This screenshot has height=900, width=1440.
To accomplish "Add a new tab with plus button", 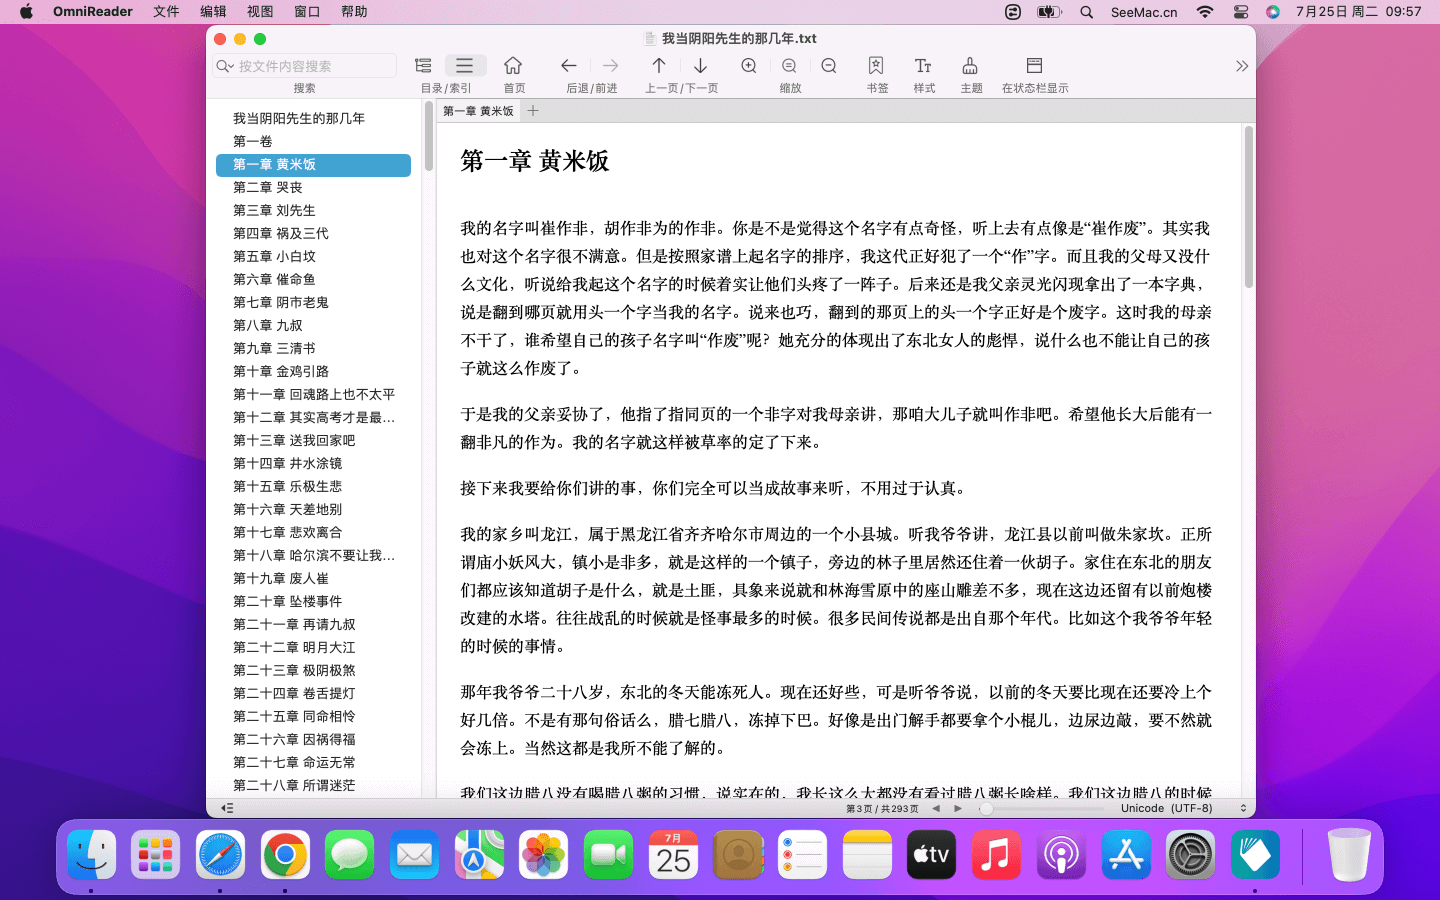I will [533, 111].
